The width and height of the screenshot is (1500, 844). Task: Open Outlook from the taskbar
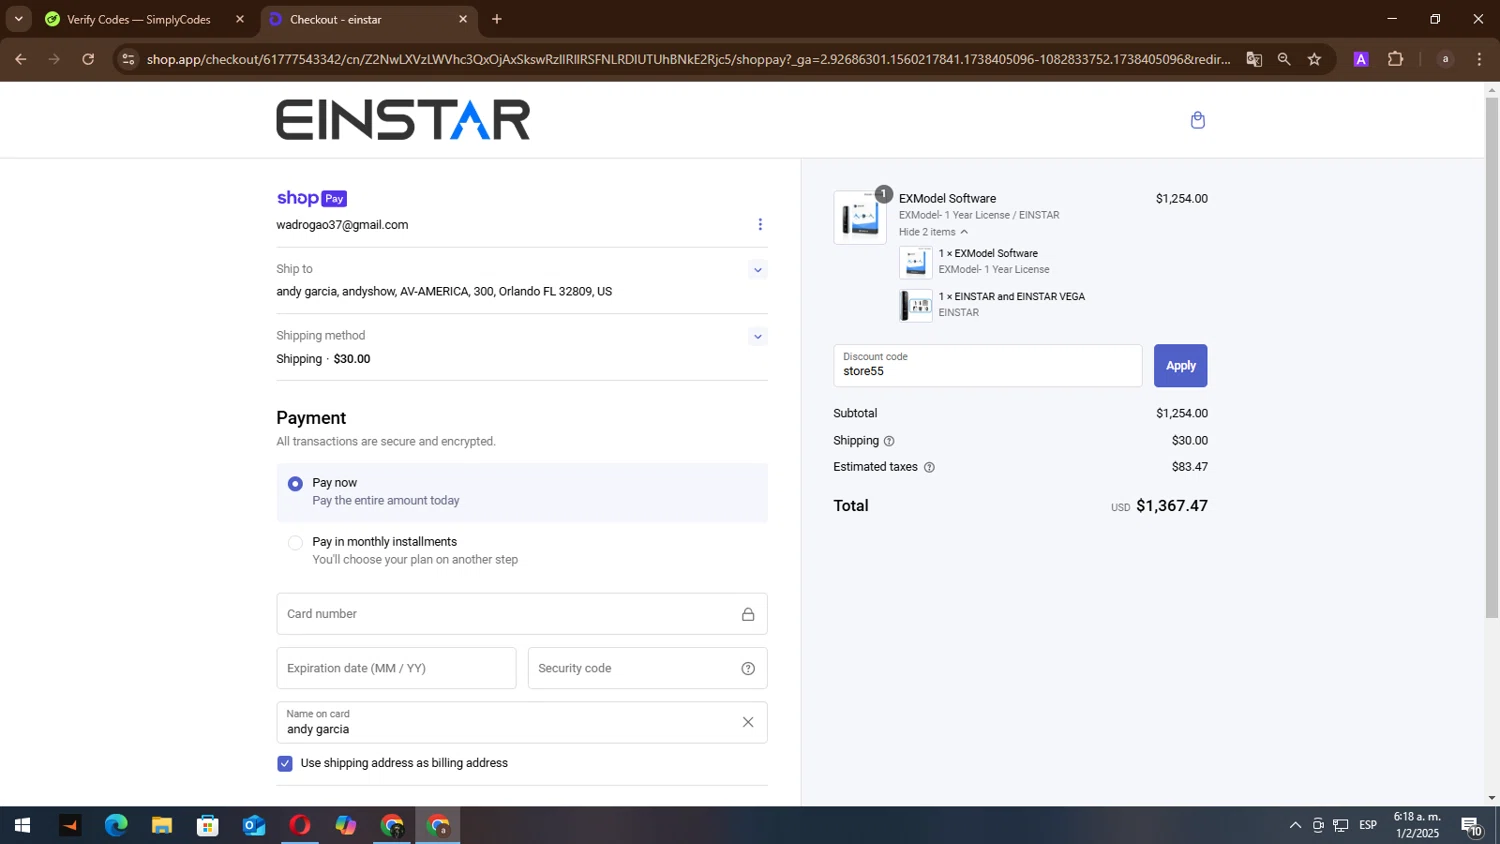point(254,826)
